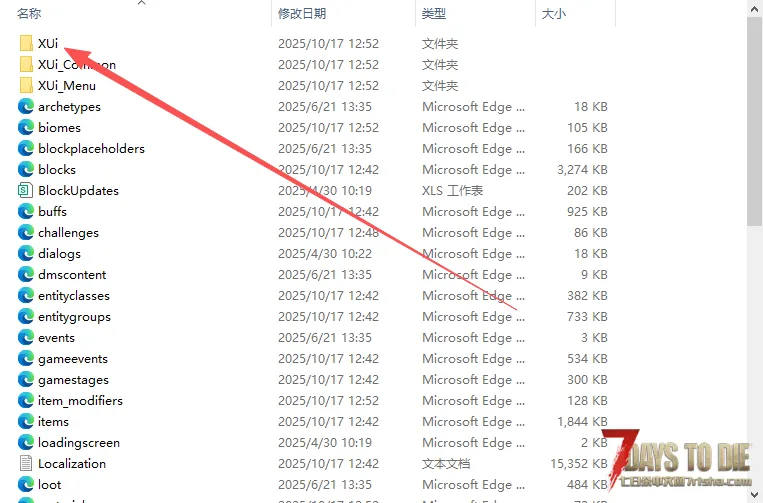Screen dimensions: 763x503
Task: Select the loadingscreen file icon
Action: pyautogui.click(x=26, y=443)
